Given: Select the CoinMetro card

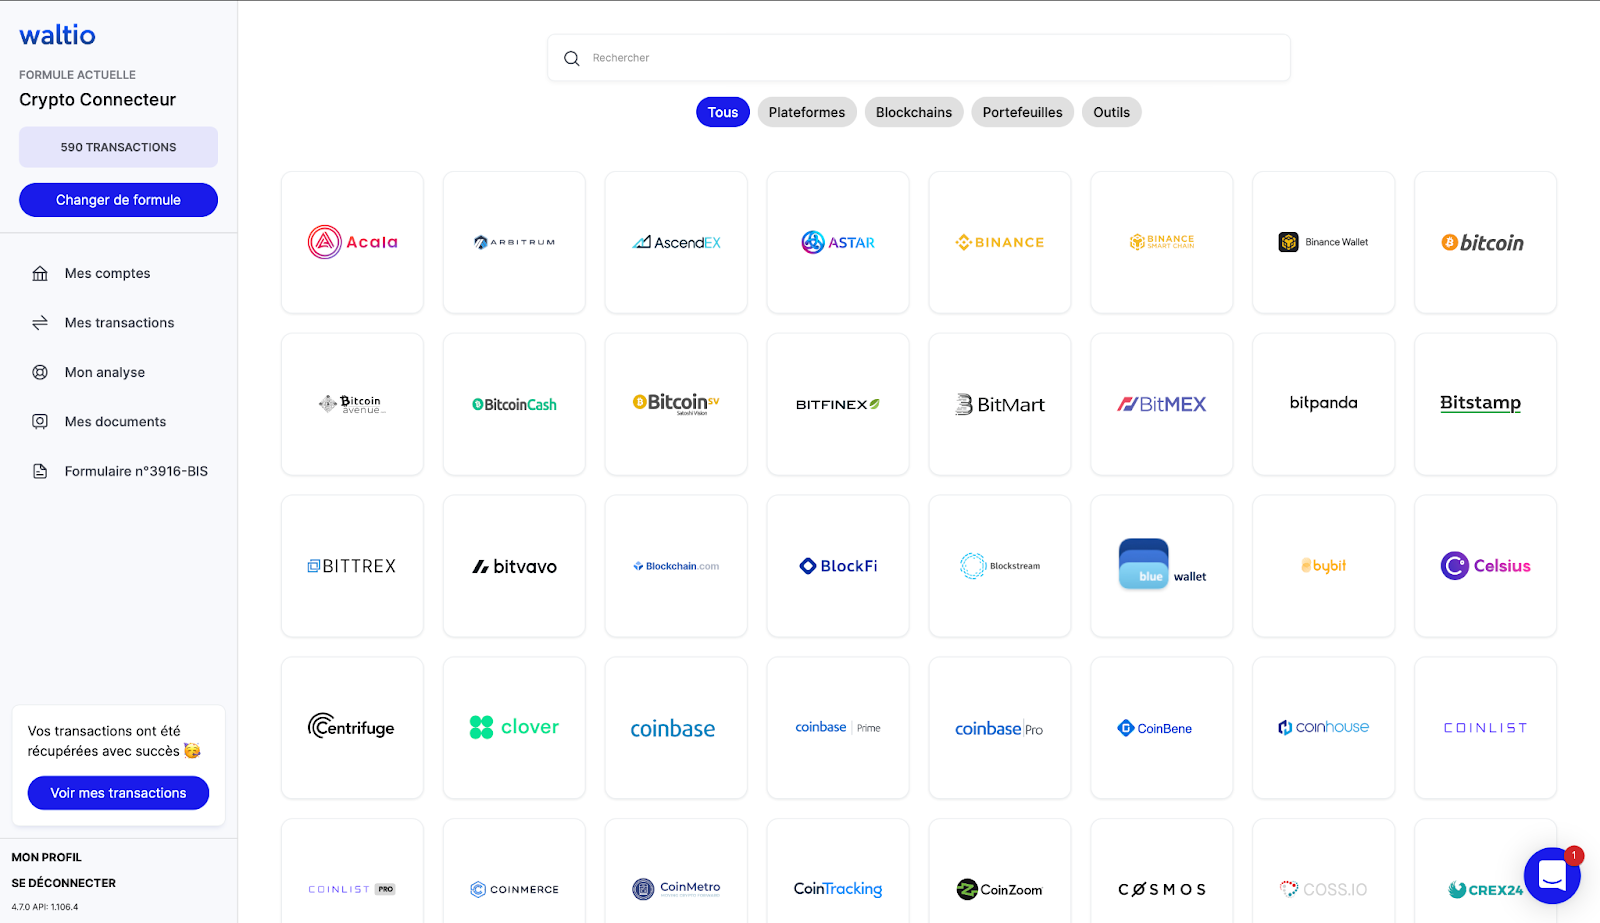Looking at the screenshot, I should click(676, 872).
